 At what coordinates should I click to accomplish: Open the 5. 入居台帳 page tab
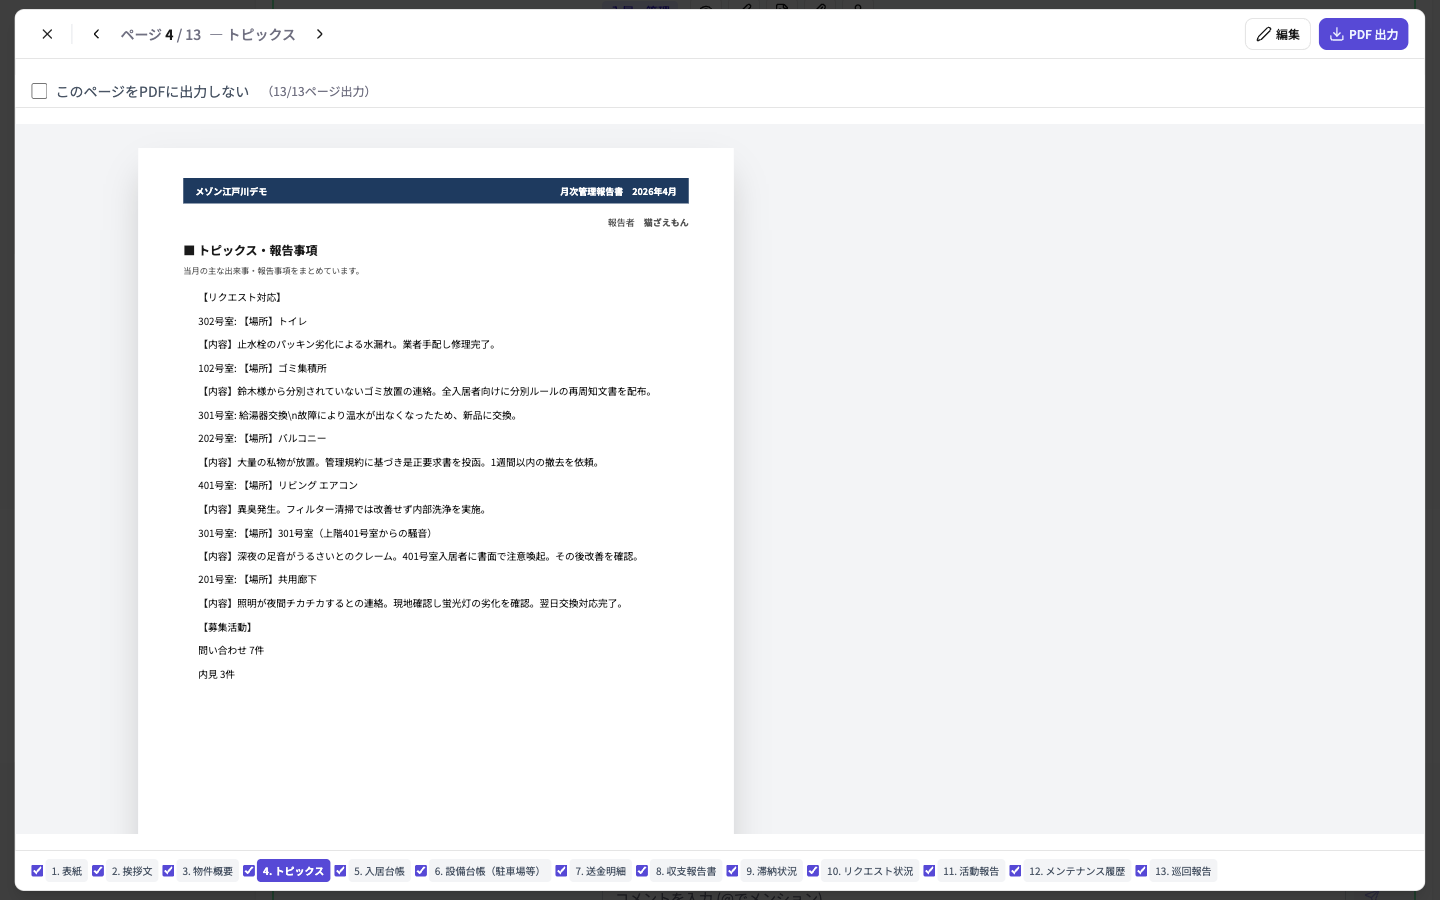coord(379,871)
